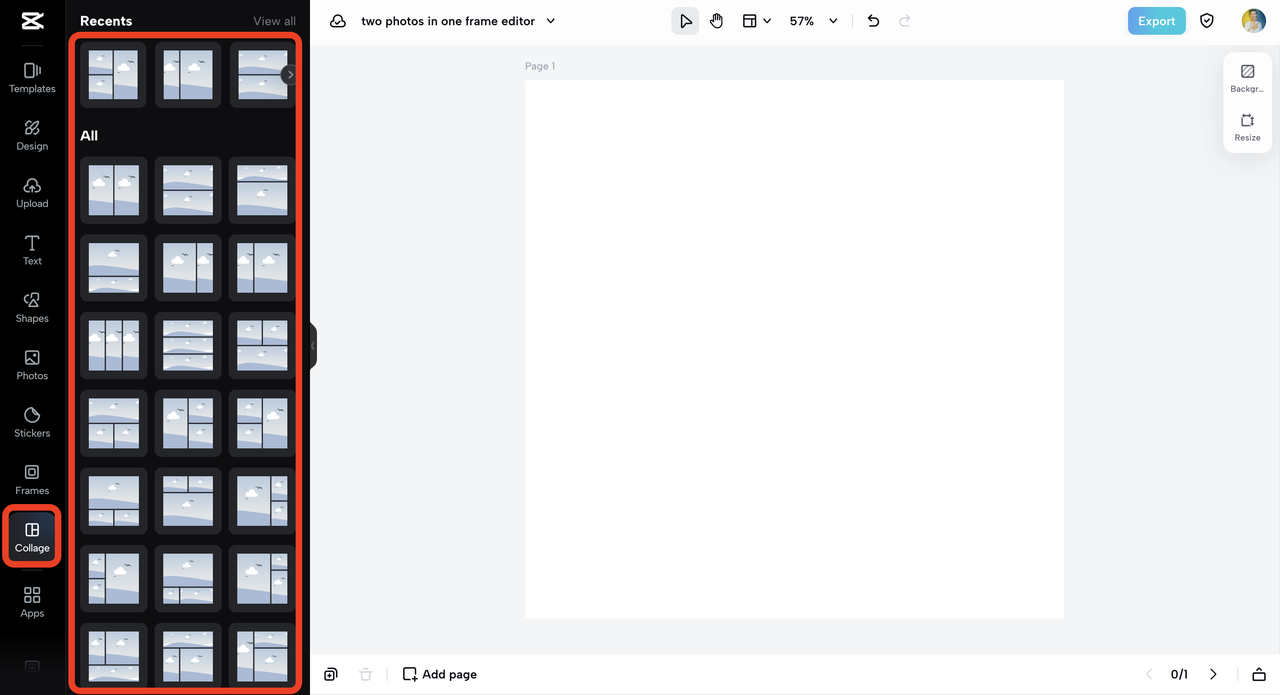1280x695 pixels.
Task: Show more Recents with arrow
Action: click(289, 74)
